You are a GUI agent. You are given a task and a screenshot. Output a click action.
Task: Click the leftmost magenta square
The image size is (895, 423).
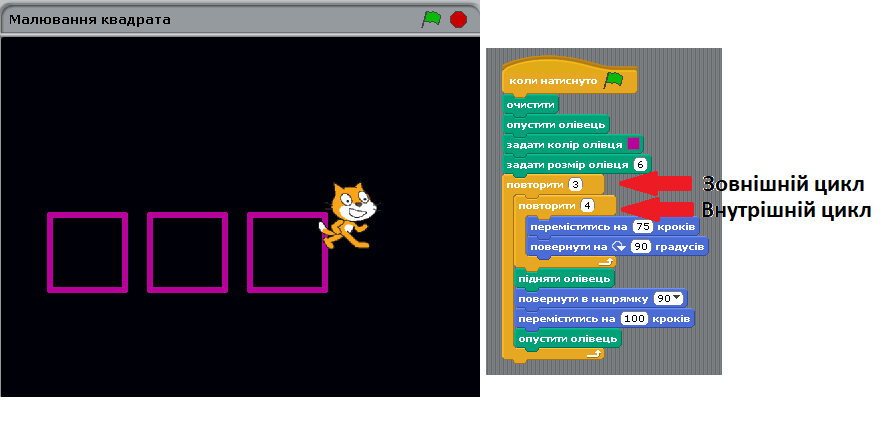point(87,252)
